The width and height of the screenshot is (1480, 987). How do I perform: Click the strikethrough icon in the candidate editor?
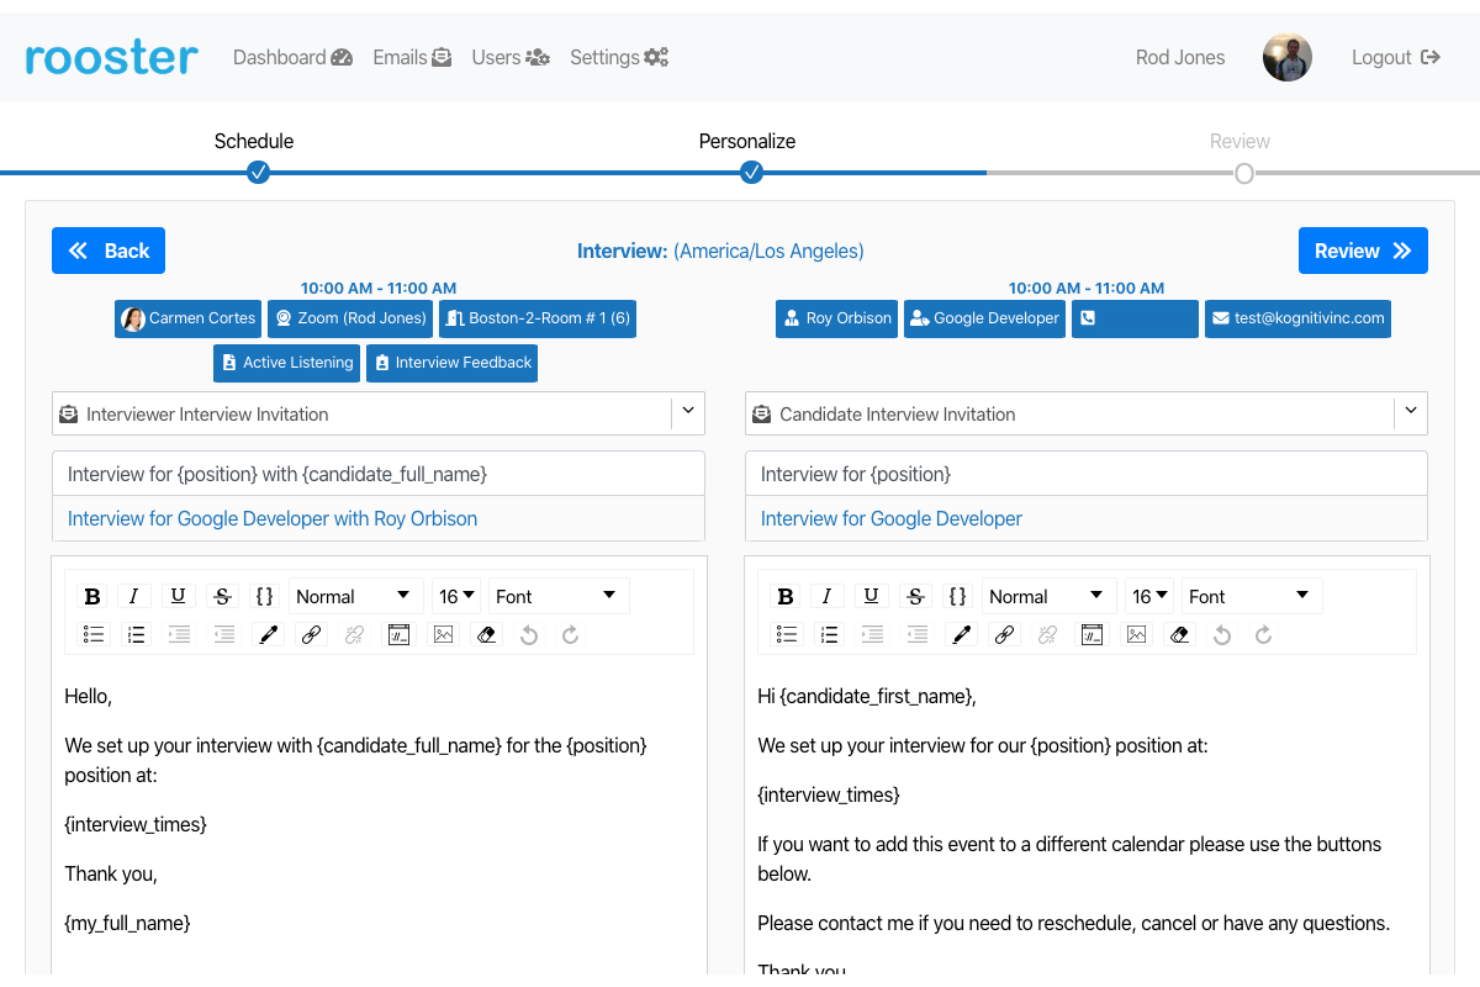(x=915, y=595)
